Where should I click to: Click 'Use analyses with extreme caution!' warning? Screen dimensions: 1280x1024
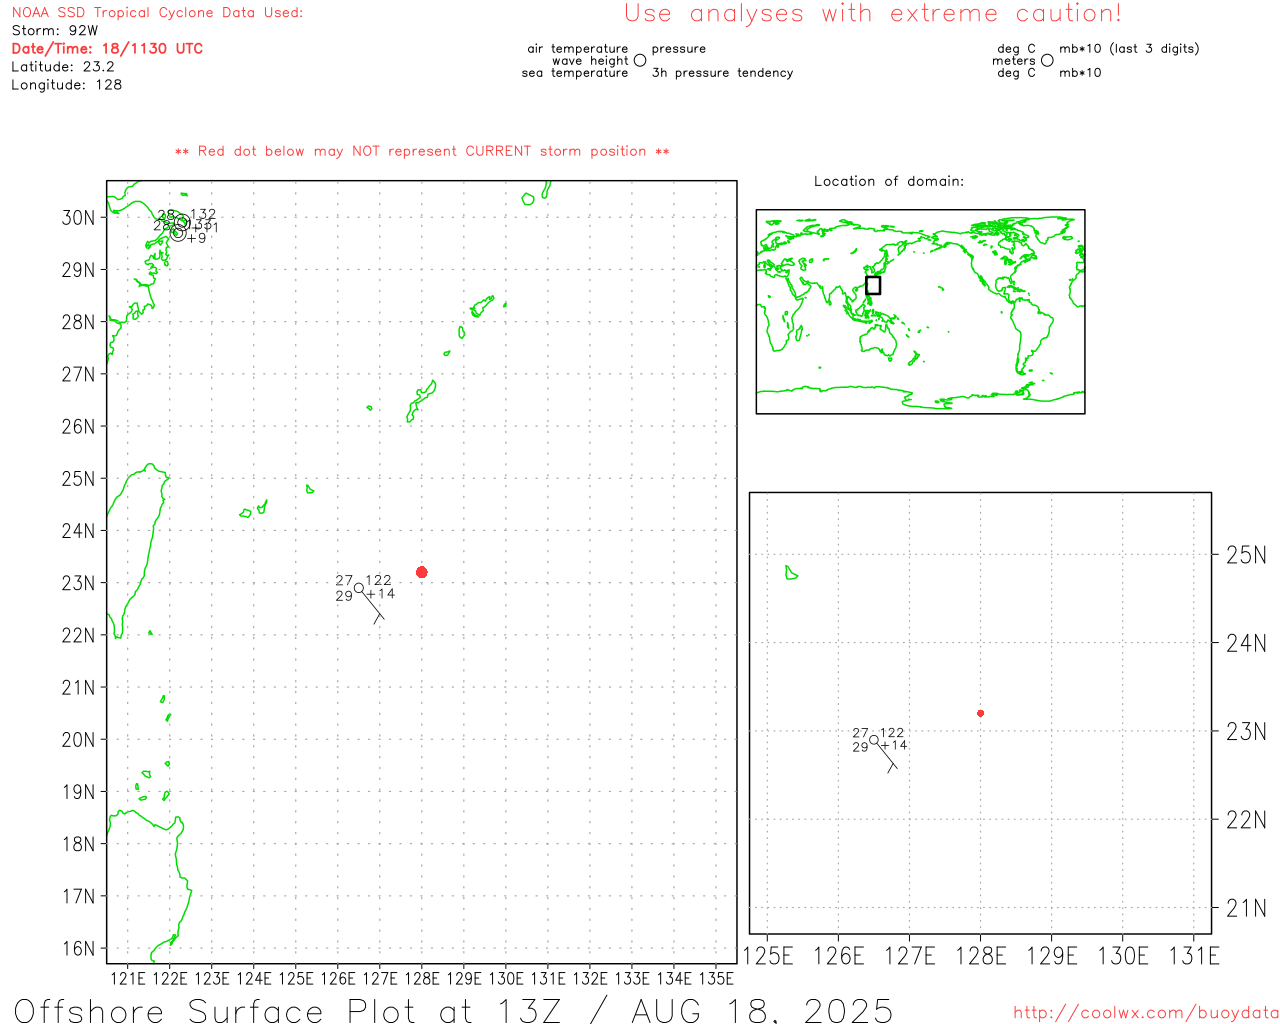873,14
